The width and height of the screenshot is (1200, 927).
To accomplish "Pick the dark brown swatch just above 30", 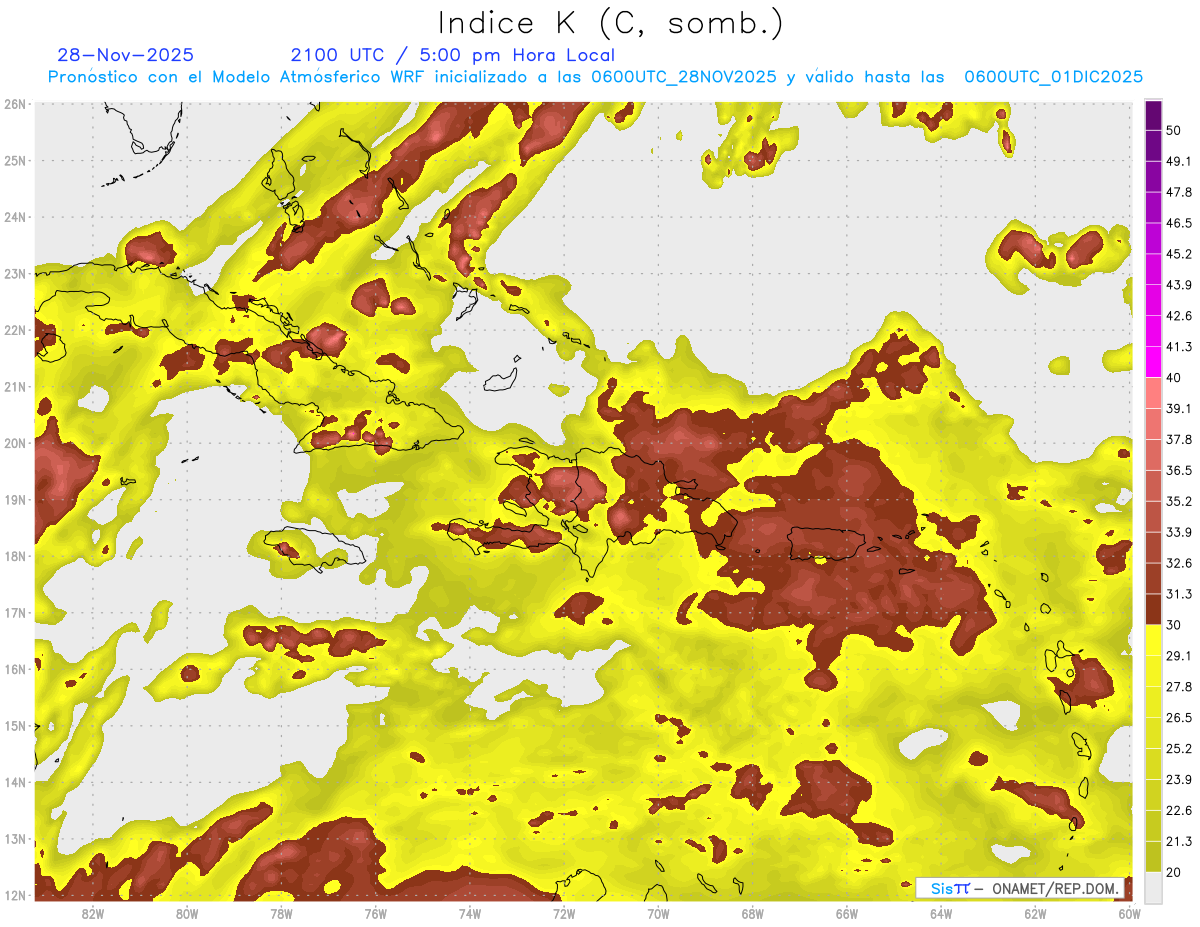I will (x=1153, y=609).
